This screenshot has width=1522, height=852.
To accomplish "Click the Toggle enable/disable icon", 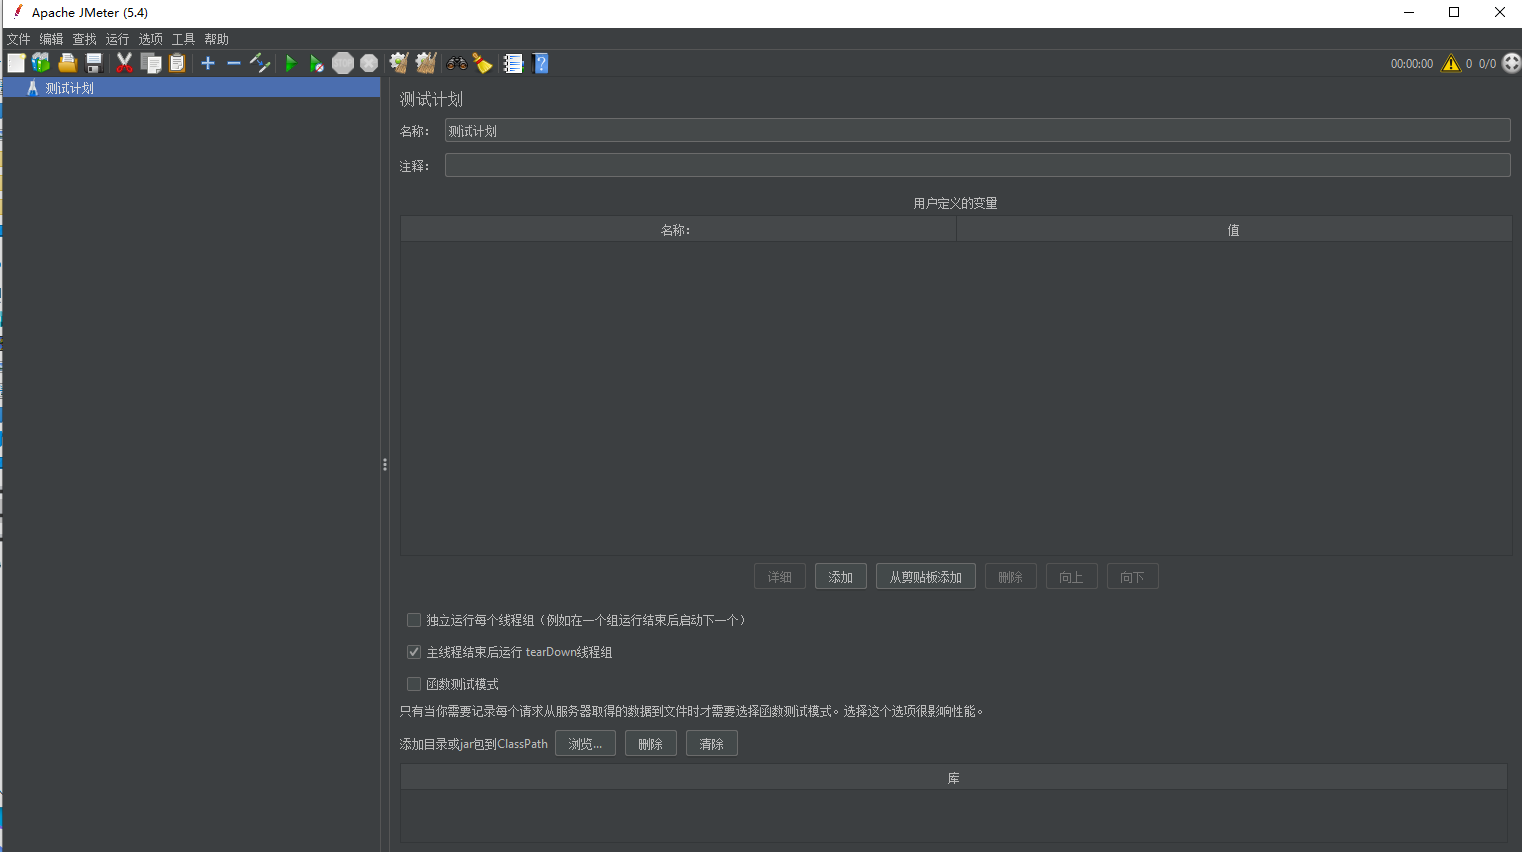I will (260, 63).
